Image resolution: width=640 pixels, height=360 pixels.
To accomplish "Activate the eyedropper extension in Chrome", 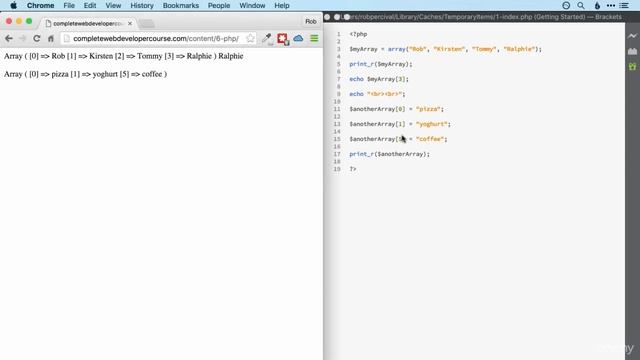I will [x=267, y=38].
